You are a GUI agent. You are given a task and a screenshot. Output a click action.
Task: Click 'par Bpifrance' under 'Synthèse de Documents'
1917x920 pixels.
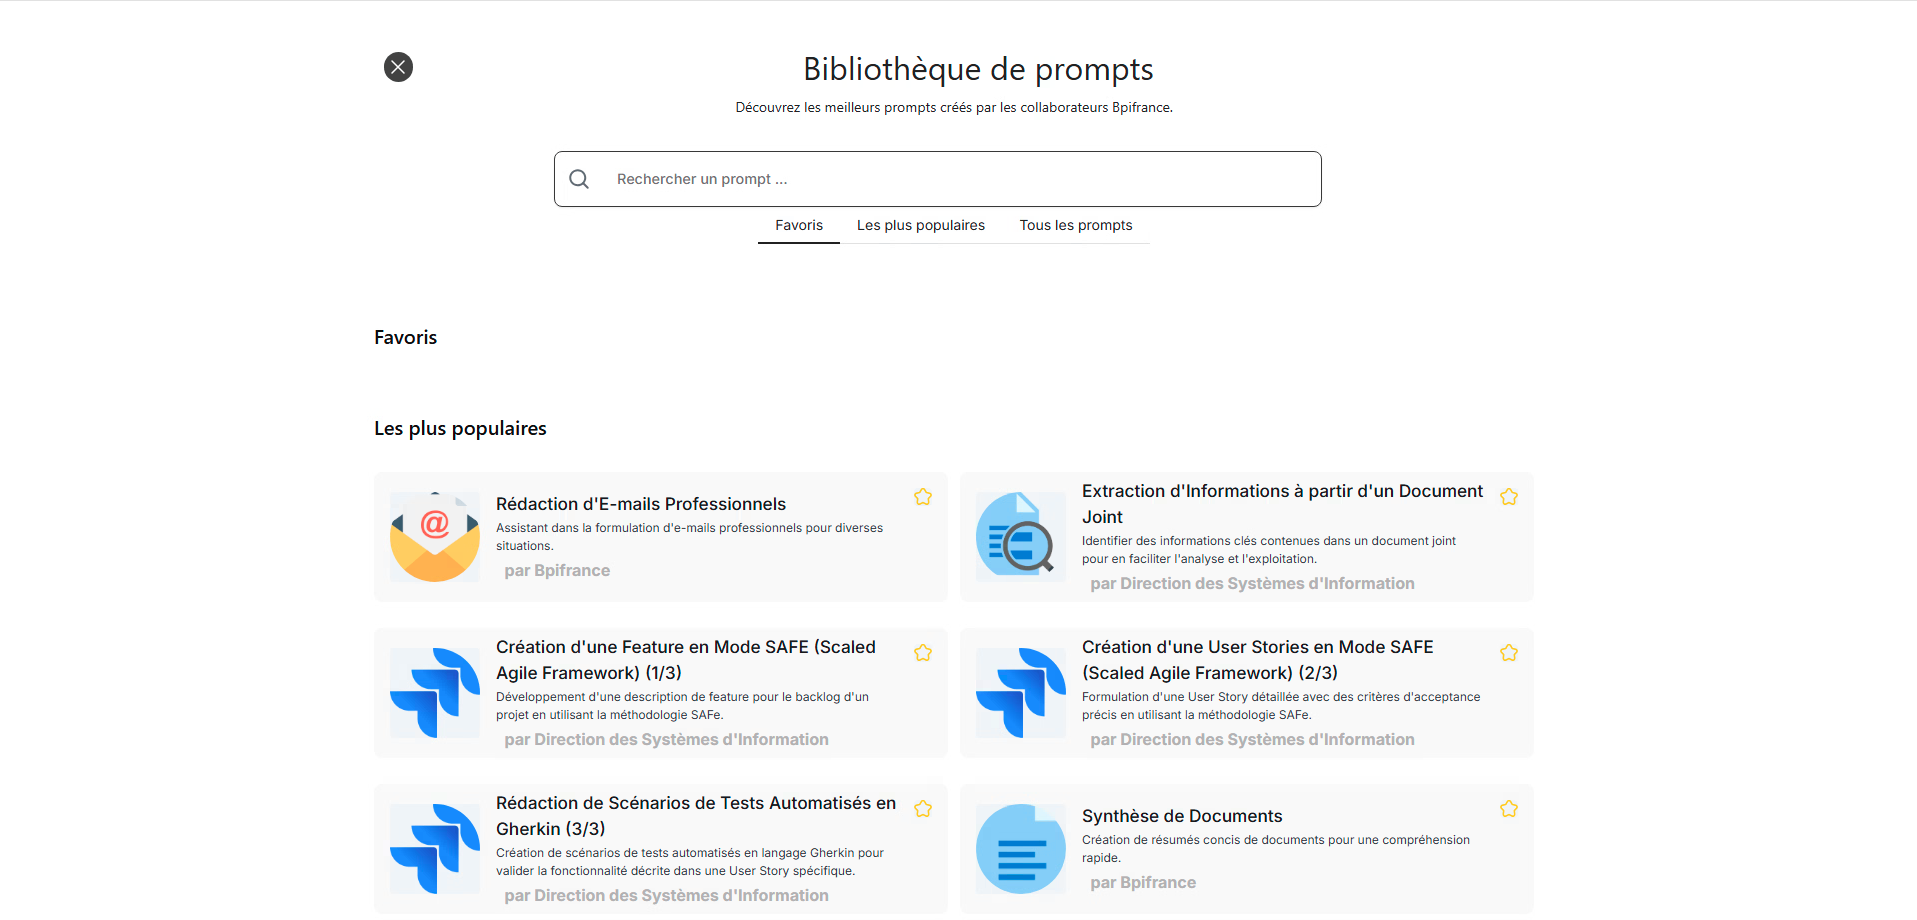1143,882
